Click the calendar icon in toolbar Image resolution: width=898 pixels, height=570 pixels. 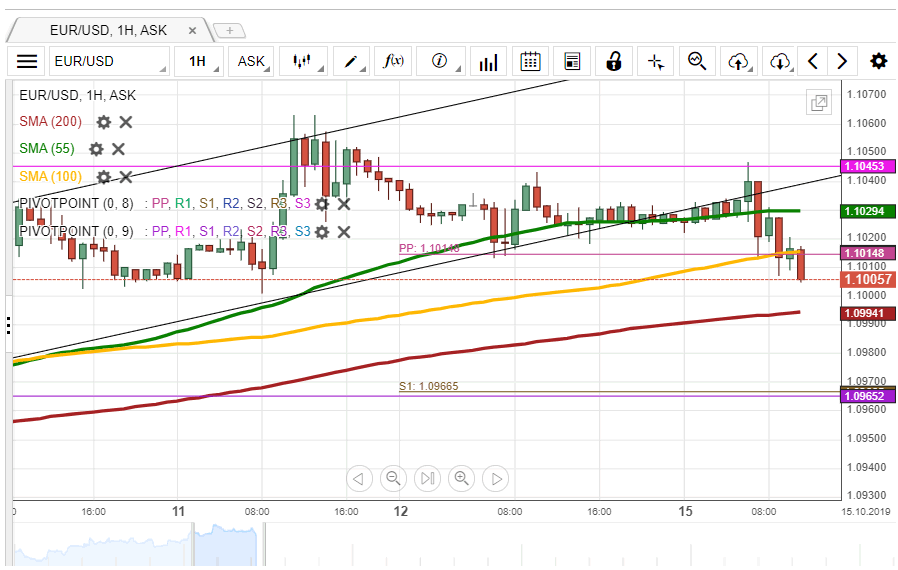pyautogui.click(x=531, y=61)
